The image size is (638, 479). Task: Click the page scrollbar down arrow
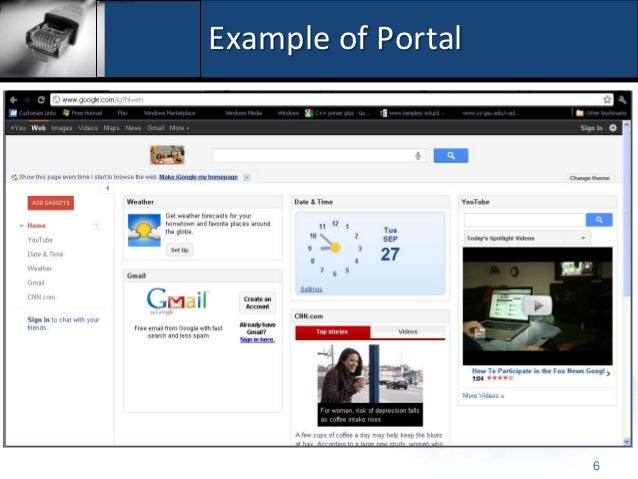[627, 442]
